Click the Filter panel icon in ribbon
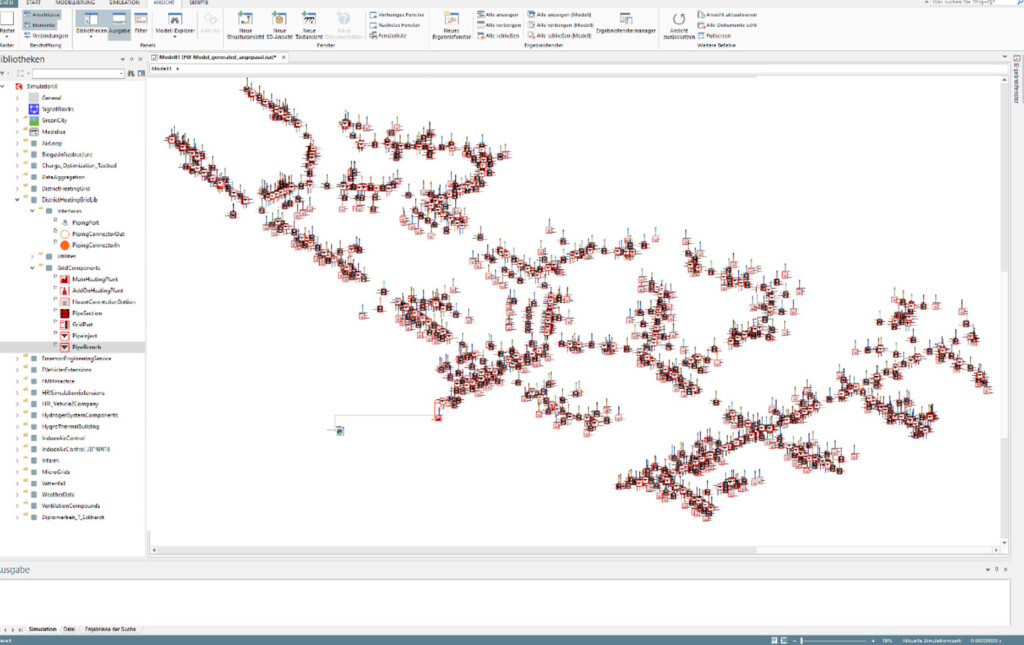1024x645 pixels. click(141, 24)
